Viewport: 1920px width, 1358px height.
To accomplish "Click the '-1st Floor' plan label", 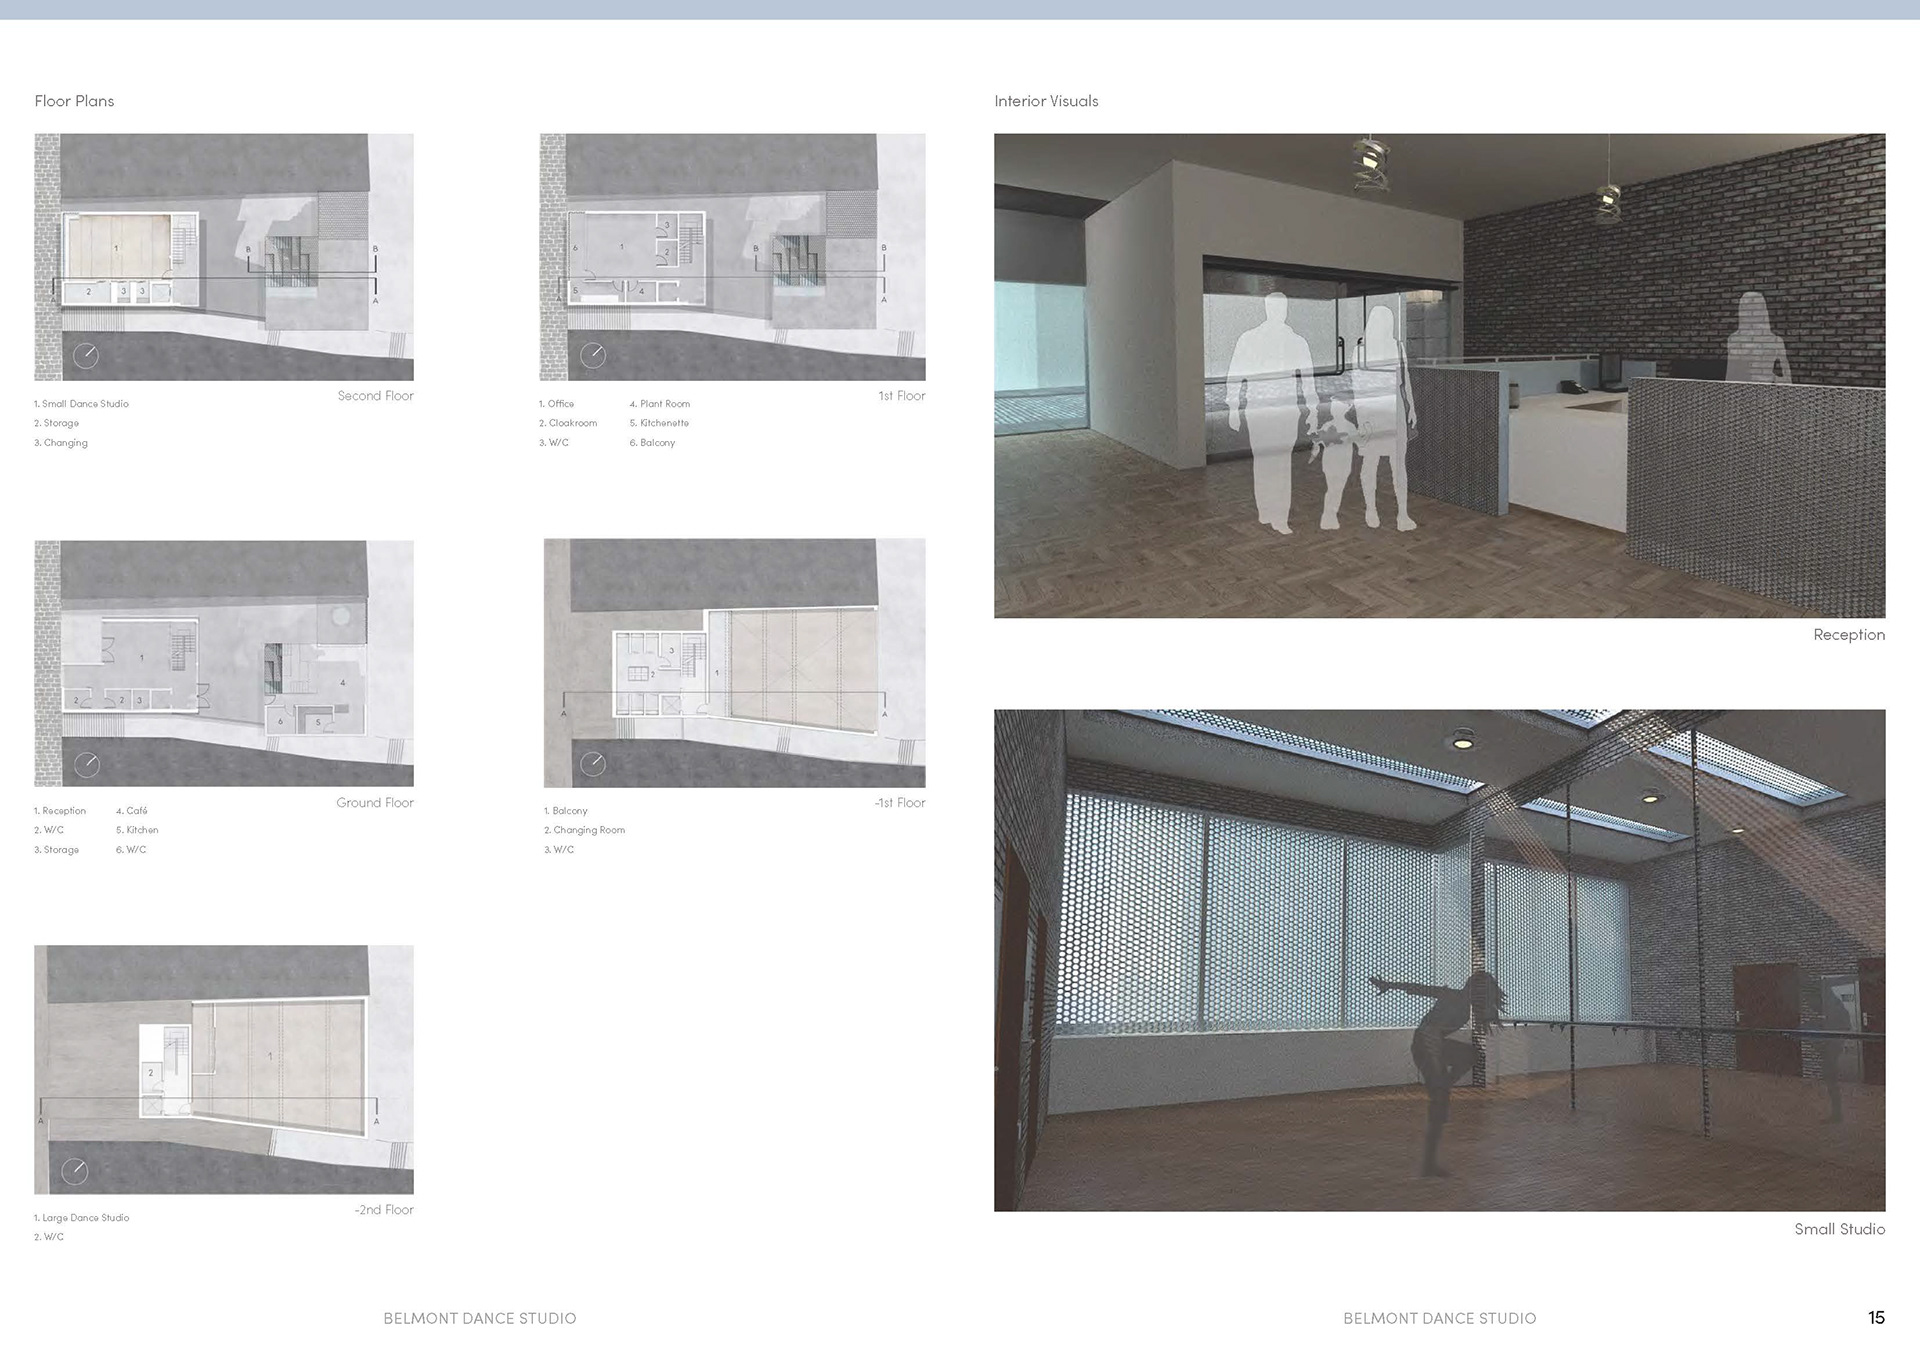I will click(900, 803).
